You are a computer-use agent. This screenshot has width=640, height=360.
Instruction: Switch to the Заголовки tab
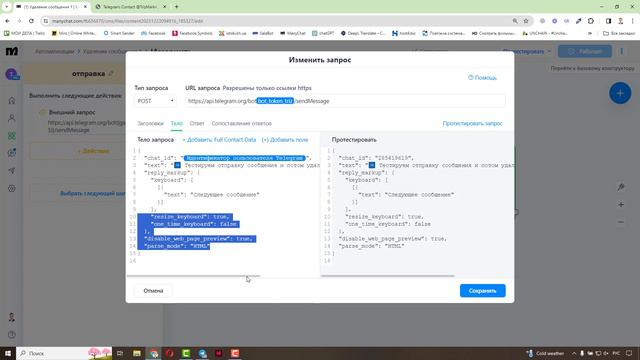pos(150,123)
